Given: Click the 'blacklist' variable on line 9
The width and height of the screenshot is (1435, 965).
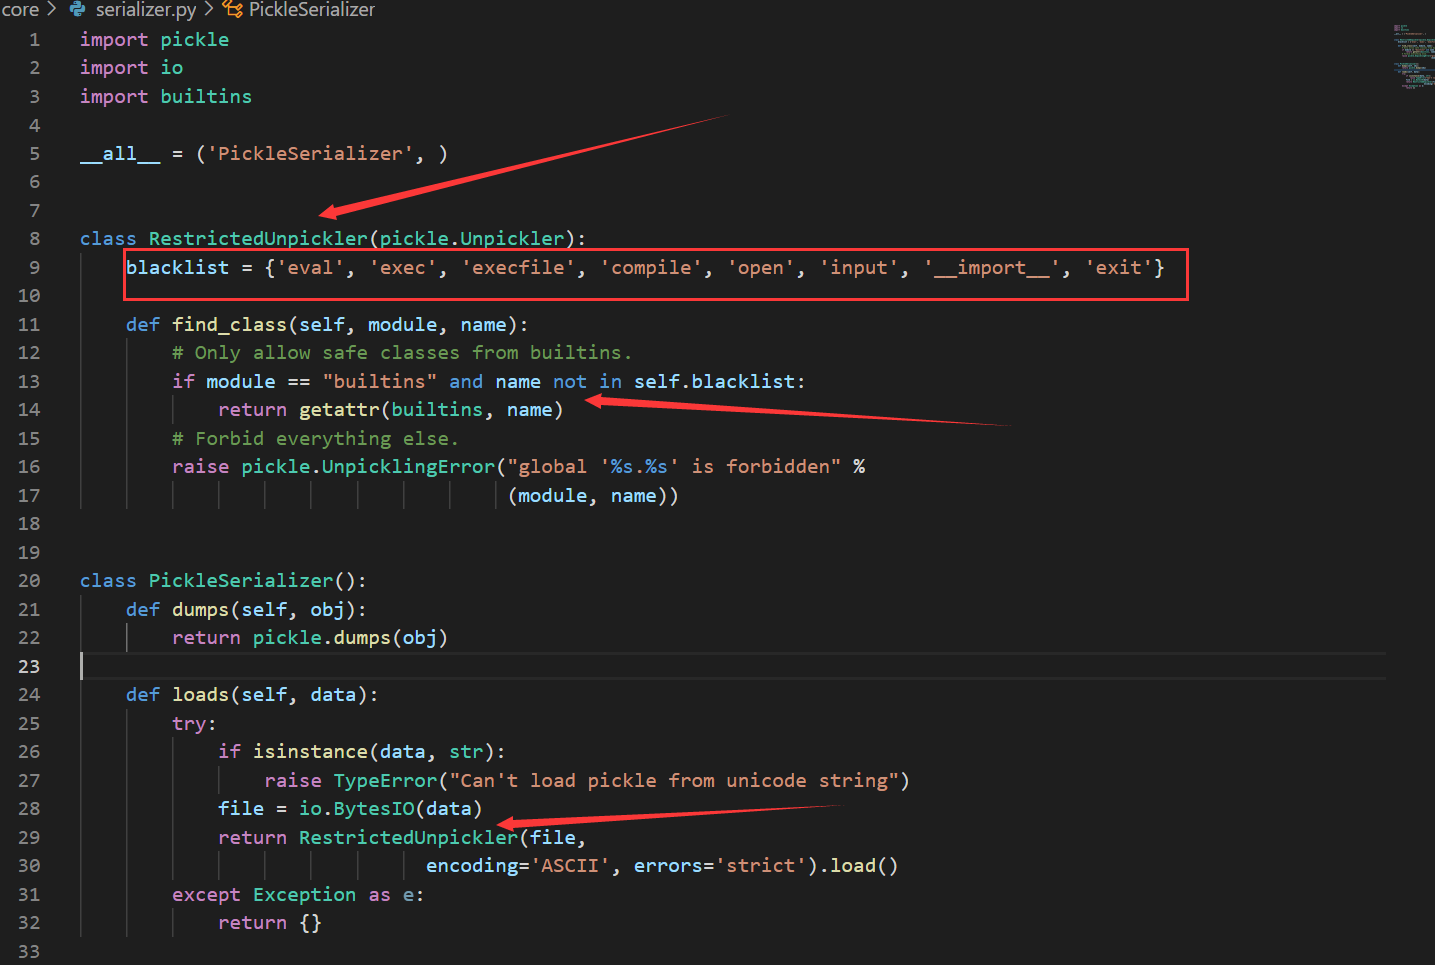Looking at the screenshot, I should (x=178, y=268).
